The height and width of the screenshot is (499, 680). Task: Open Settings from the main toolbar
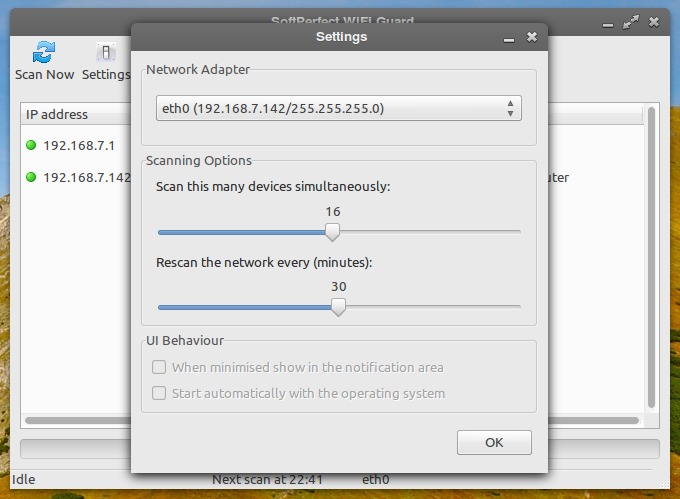point(106,62)
